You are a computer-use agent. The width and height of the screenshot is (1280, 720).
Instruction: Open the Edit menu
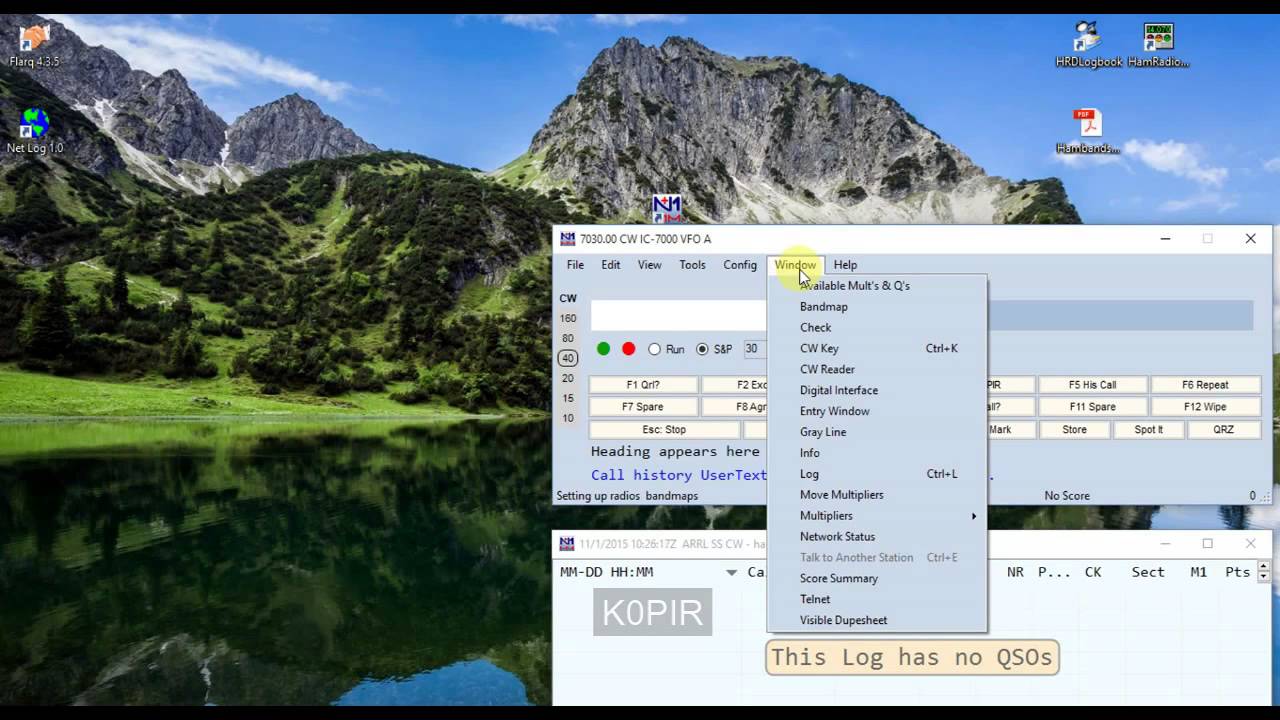pyautogui.click(x=610, y=265)
